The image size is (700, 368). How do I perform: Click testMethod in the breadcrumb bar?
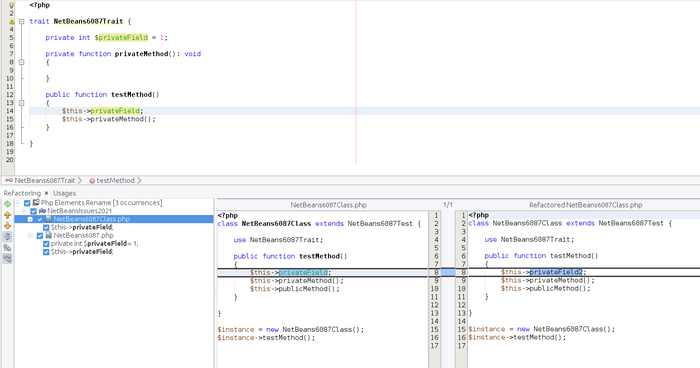[115, 180]
